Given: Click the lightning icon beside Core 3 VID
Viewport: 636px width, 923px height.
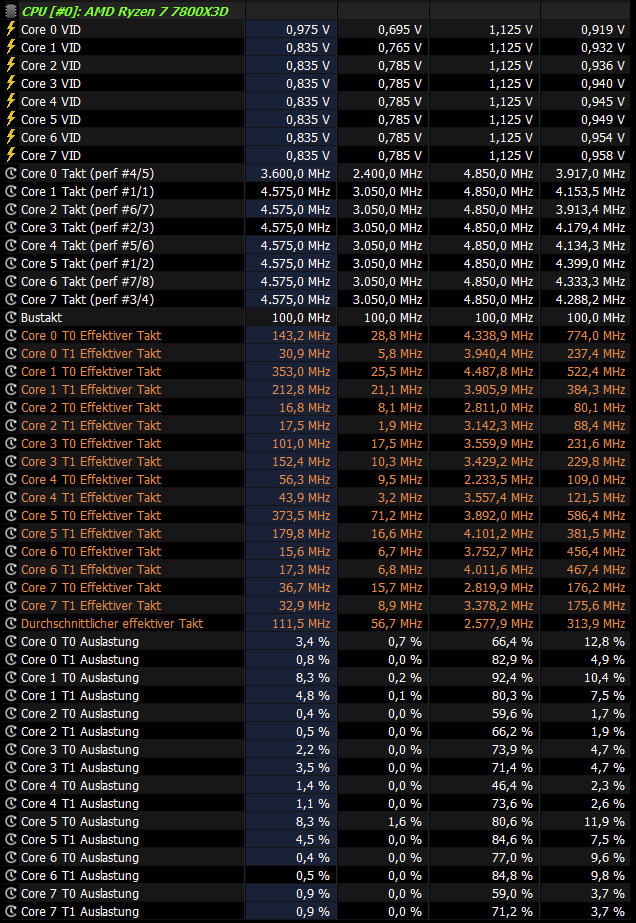Looking at the screenshot, I should [10, 84].
